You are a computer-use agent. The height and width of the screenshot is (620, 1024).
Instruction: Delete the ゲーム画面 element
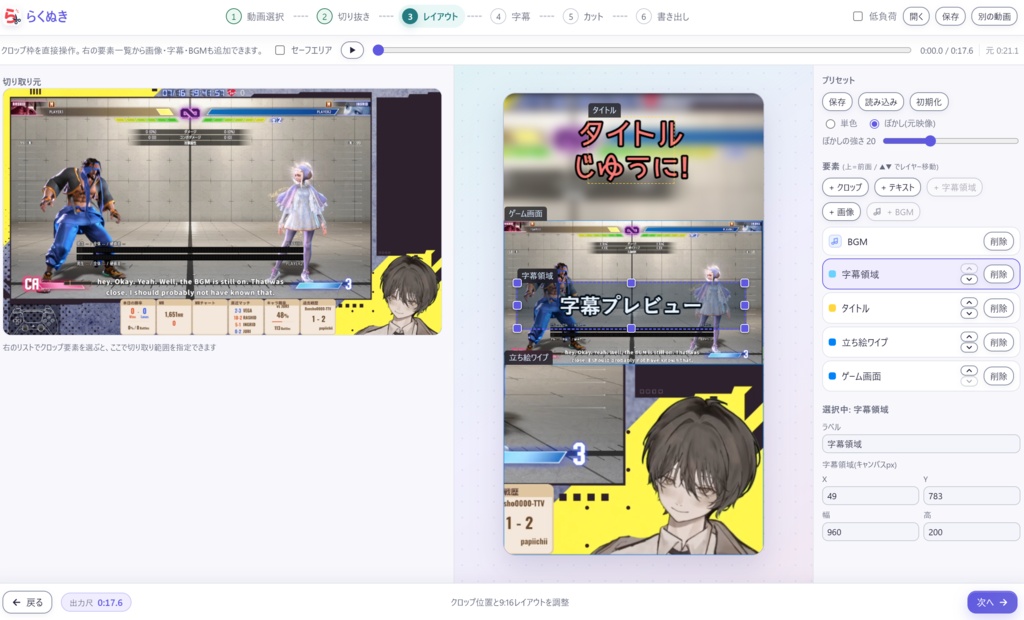pyautogui.click(x=999, y=376)
